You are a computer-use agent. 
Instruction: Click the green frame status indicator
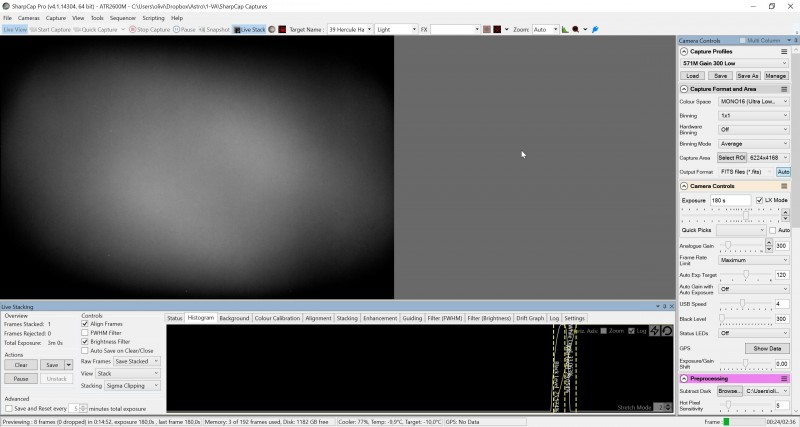[x=726, y=422]
